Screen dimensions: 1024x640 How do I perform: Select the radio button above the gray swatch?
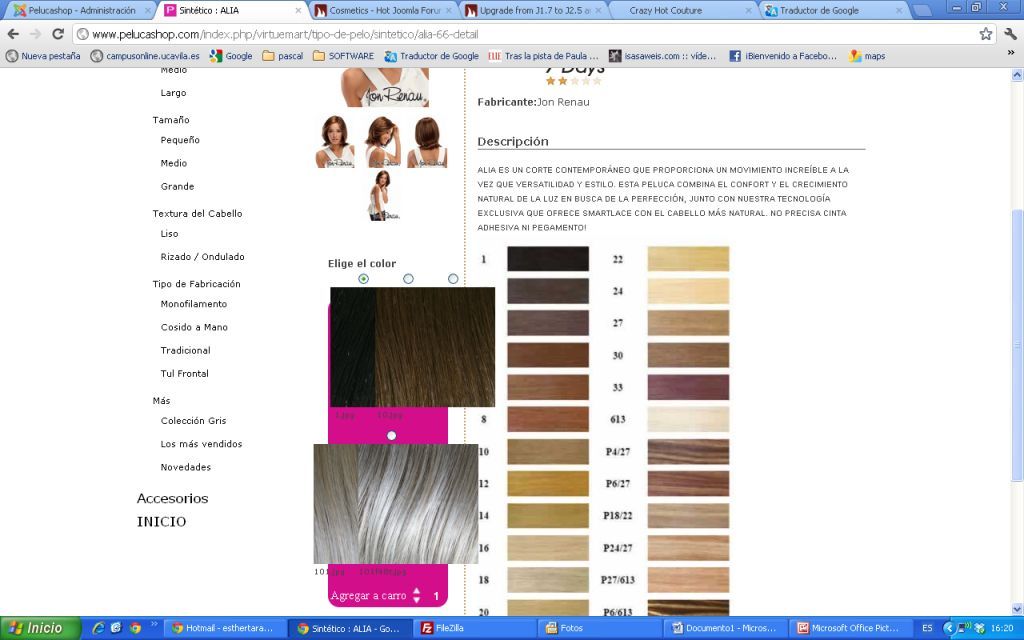(x=391, y=436)
